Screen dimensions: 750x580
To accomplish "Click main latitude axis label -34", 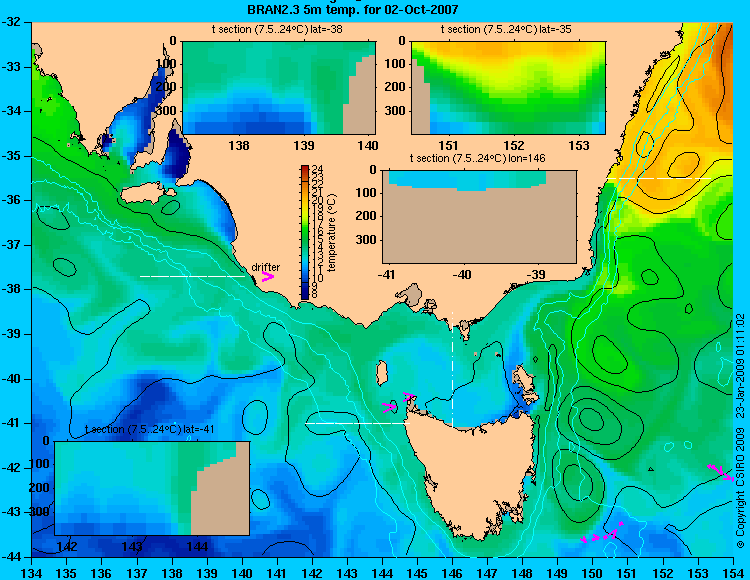I will pyautogui.click(x=11, y=111).
